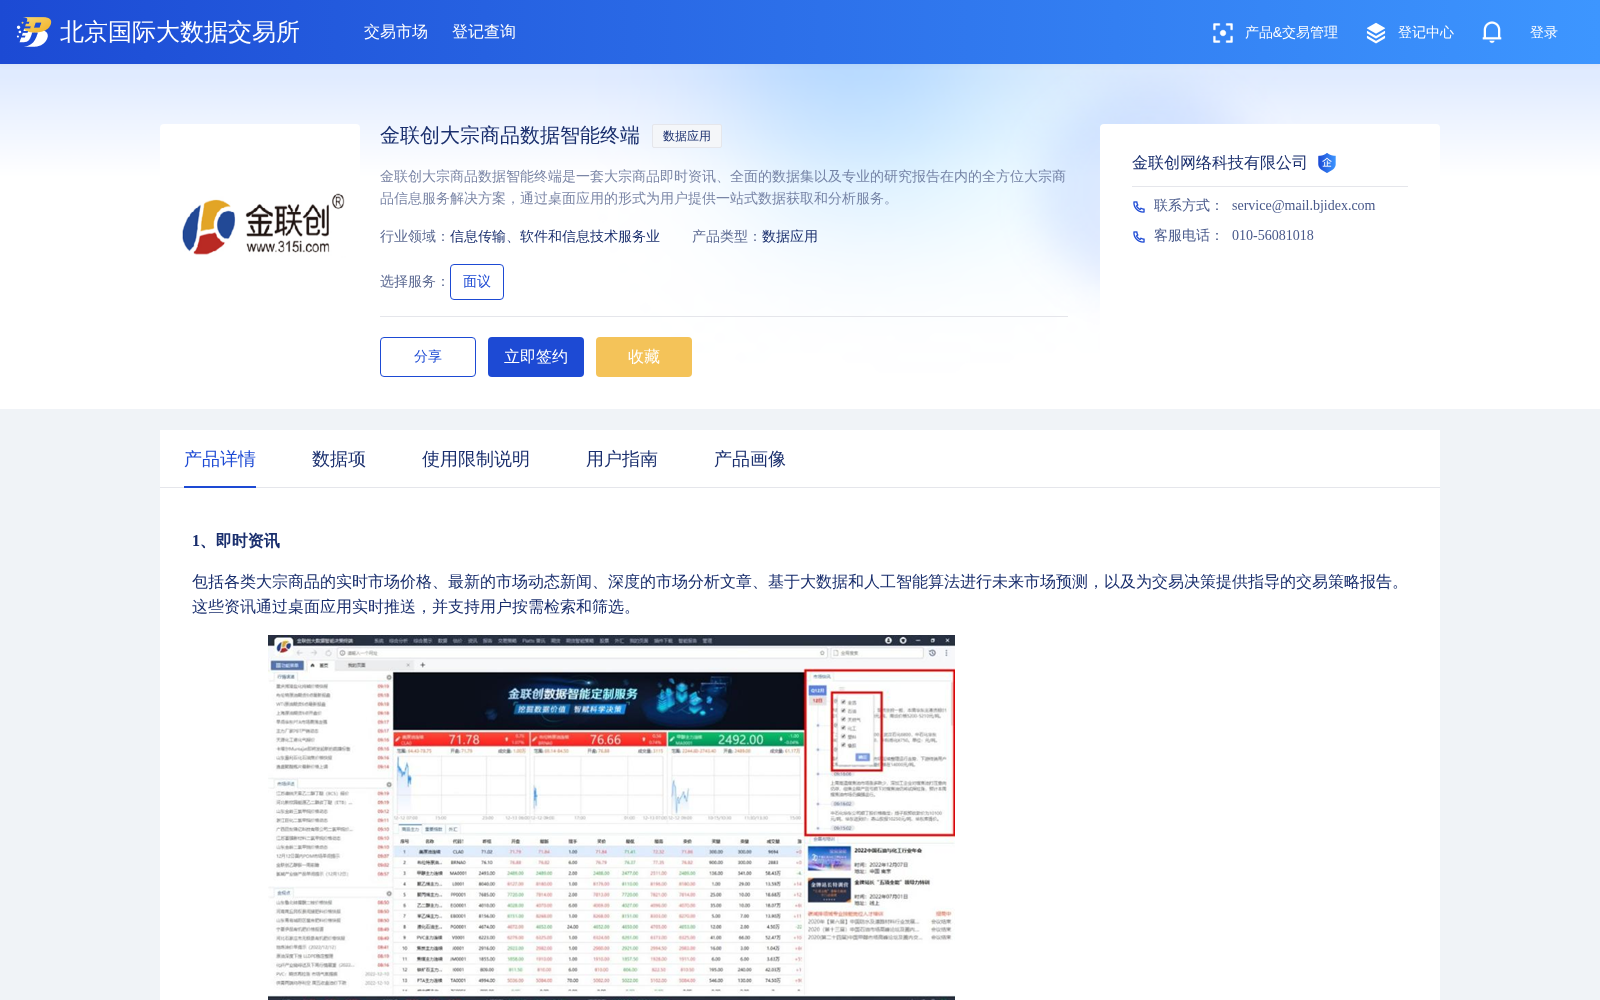This screenshot has height=1000, width=1600.
Task: Click phone icon beside 客服电话
Action: click(1139, 237)
